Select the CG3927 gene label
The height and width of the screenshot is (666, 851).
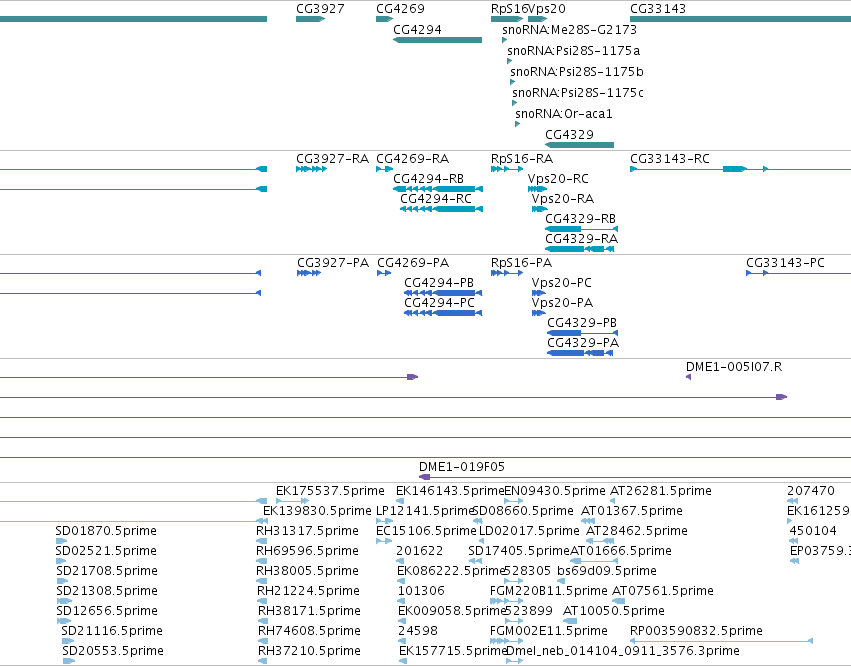pos(320,9)
